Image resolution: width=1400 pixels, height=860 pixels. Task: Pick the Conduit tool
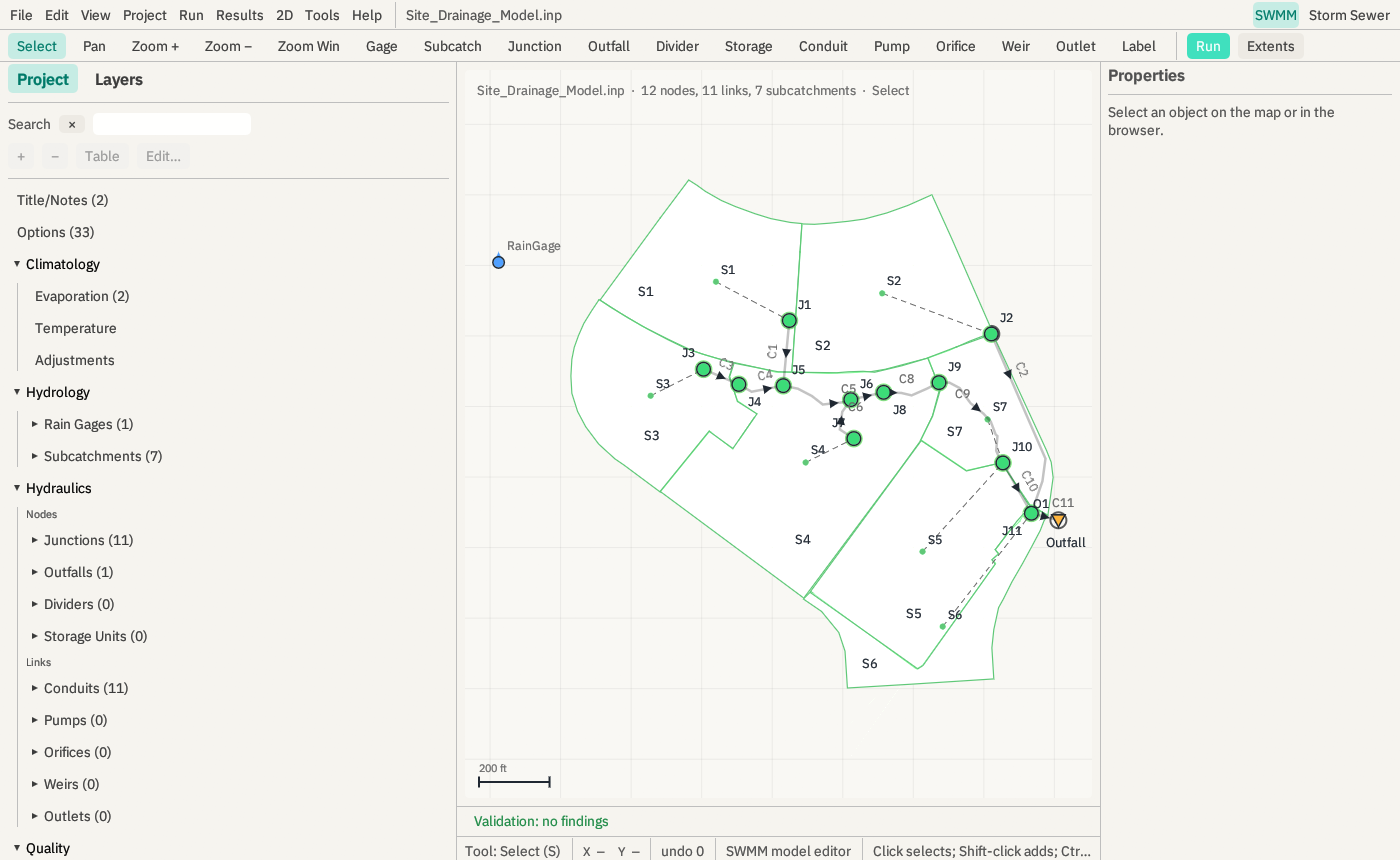tap(823, 46)
